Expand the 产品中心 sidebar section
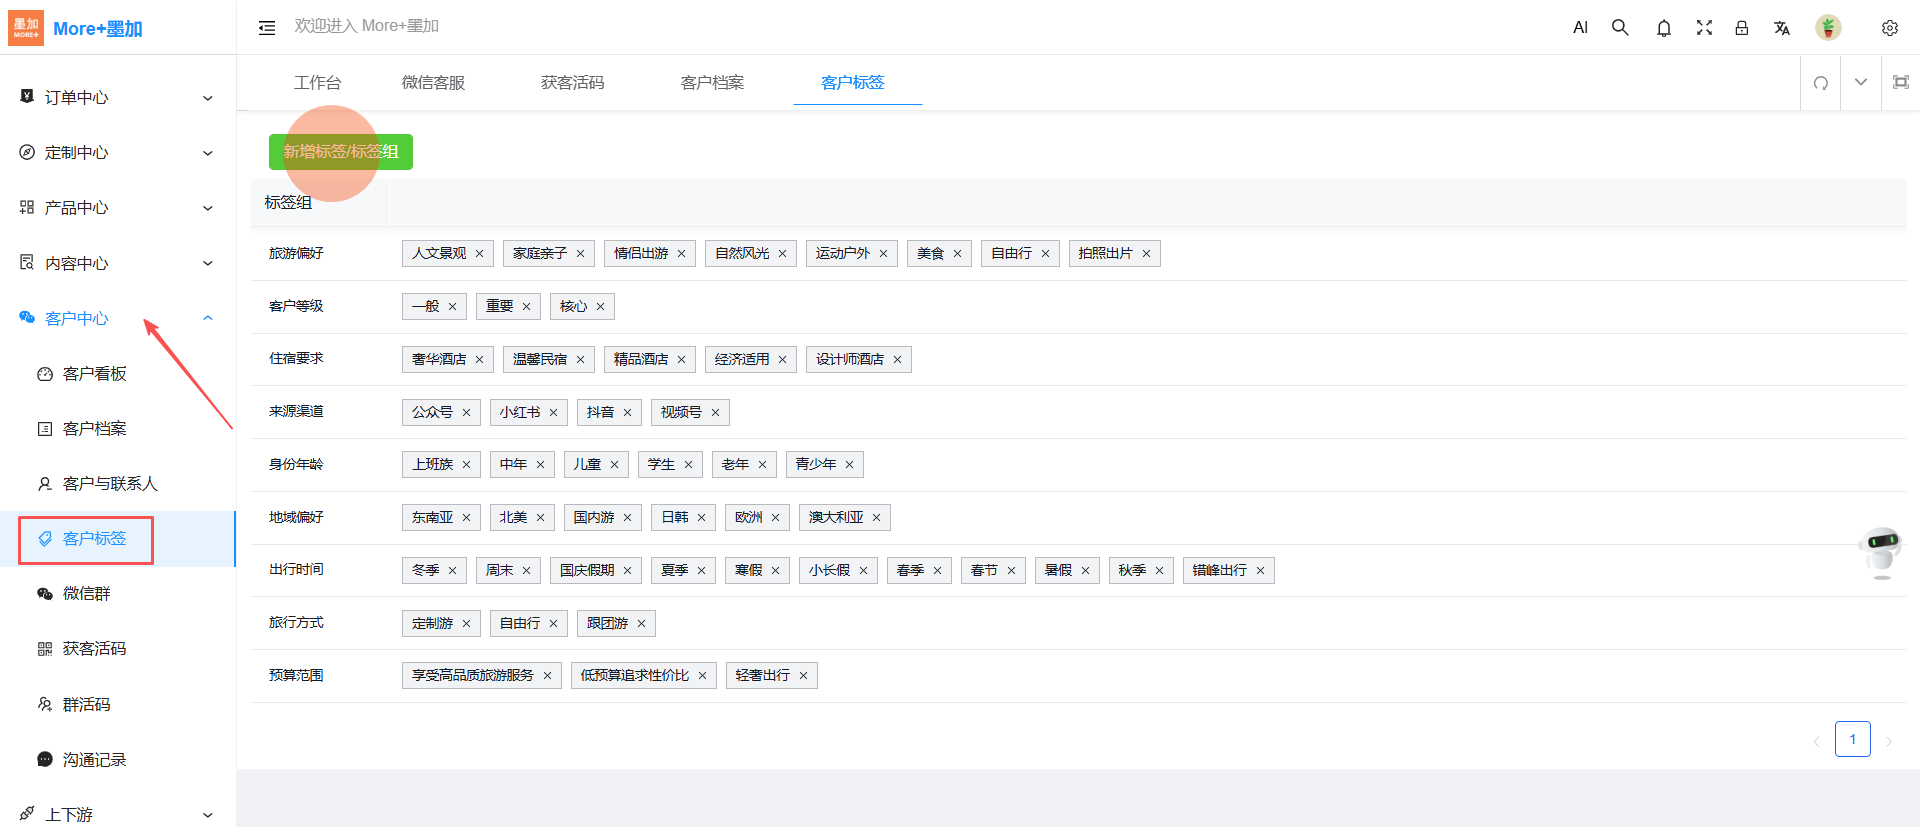Image resolution: width=1920 pixels, height=827 pixels. pyautogui.click(x=117, y=208)
